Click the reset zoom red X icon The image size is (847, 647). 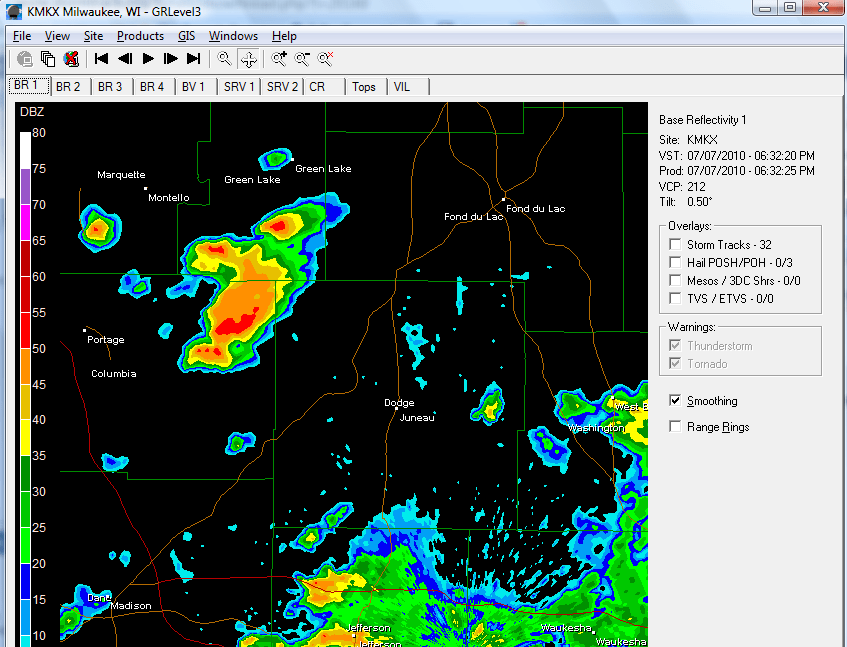point(325,58)
